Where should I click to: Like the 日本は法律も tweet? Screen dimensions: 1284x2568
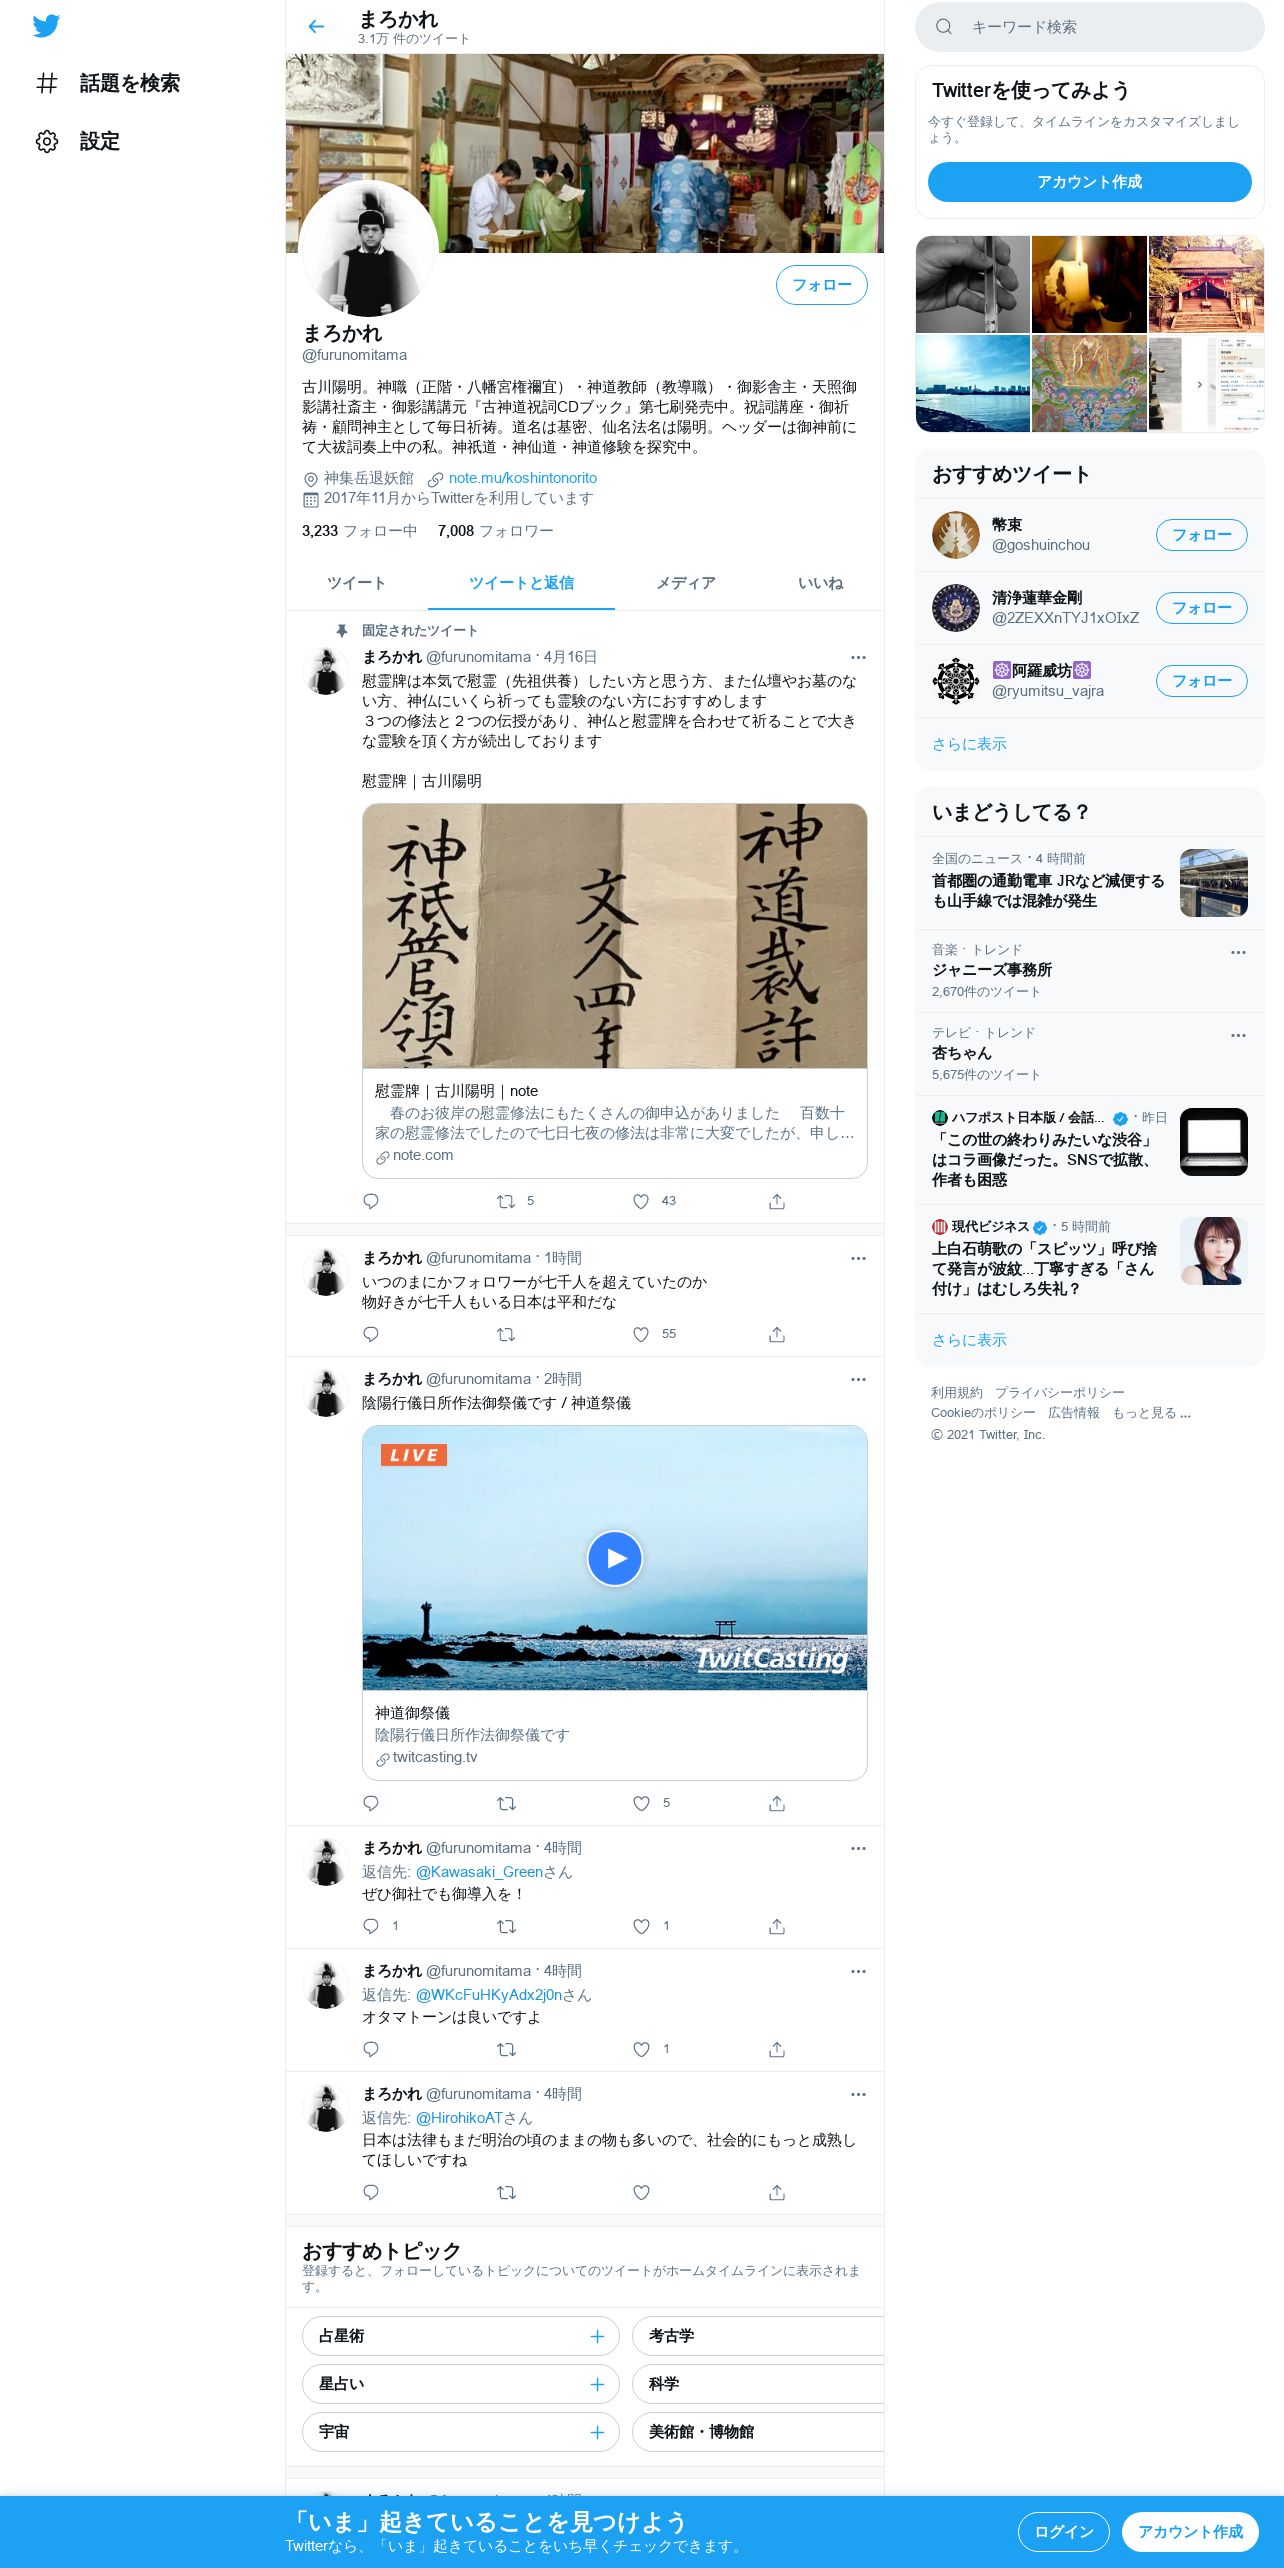click(641, 2192)
